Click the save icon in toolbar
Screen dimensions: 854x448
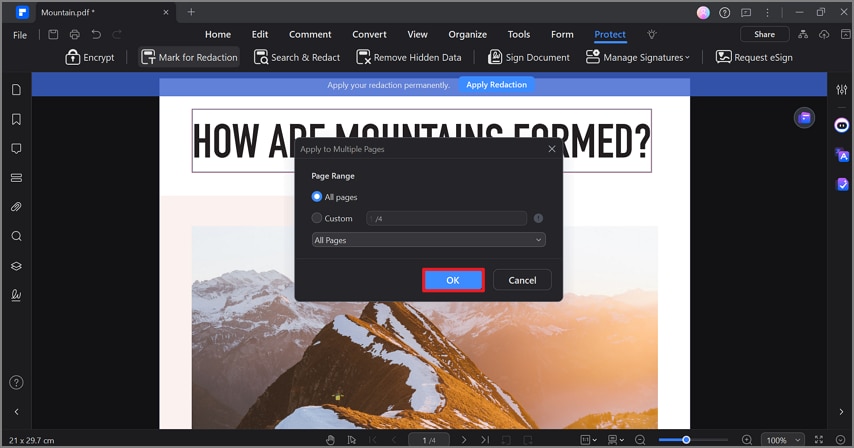(53, 34)
